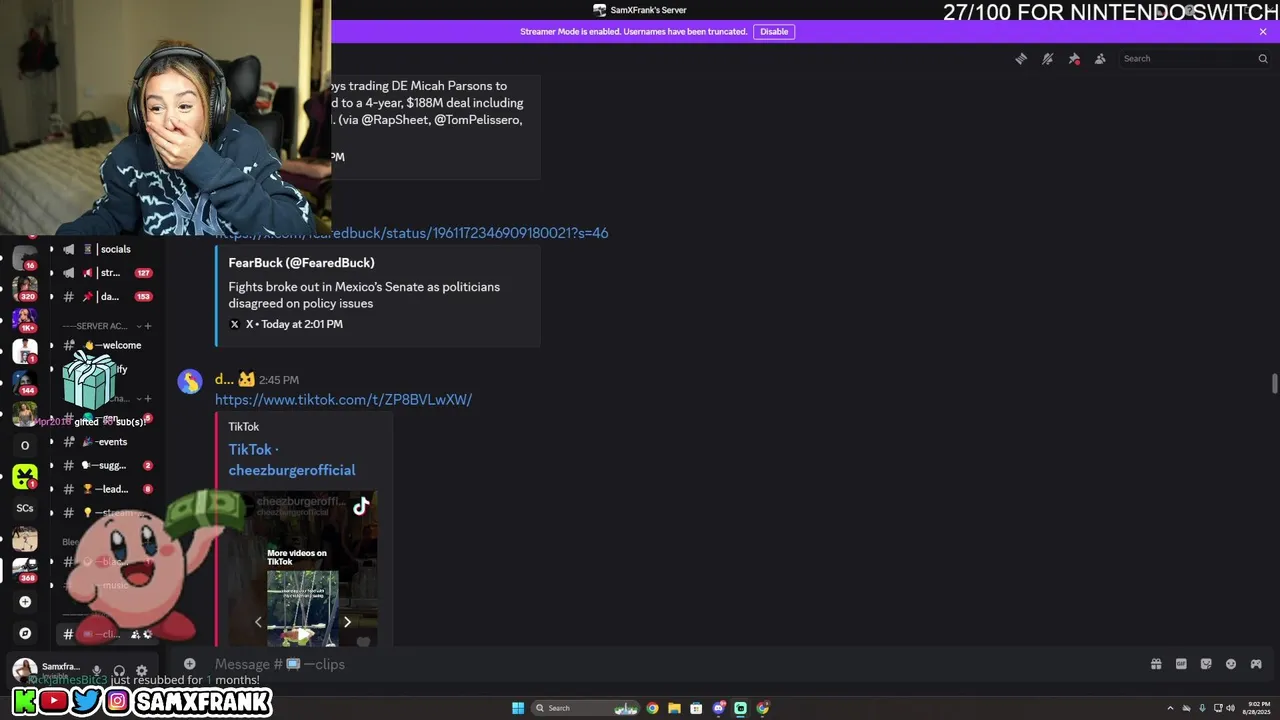Viewport: 1280px width, 720px height.
Task: Open Discover servers compass icon
Action: [x=25, y=633]
